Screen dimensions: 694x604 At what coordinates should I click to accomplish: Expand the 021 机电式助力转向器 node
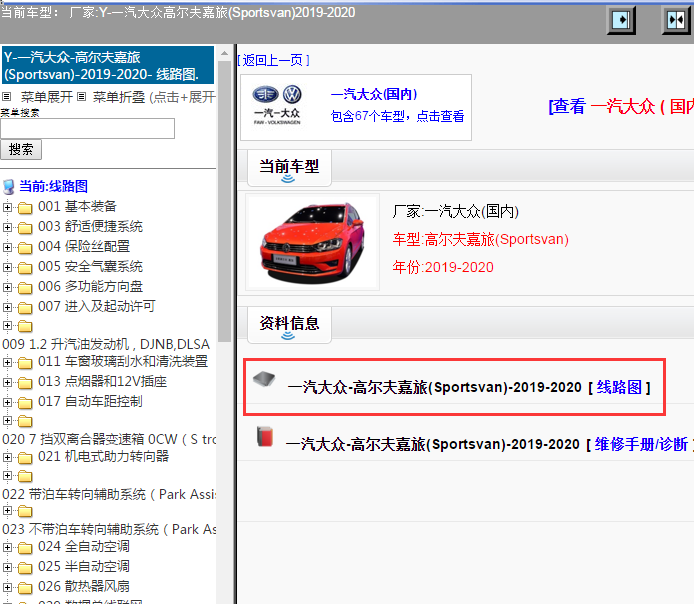click(x=8, y=457)
